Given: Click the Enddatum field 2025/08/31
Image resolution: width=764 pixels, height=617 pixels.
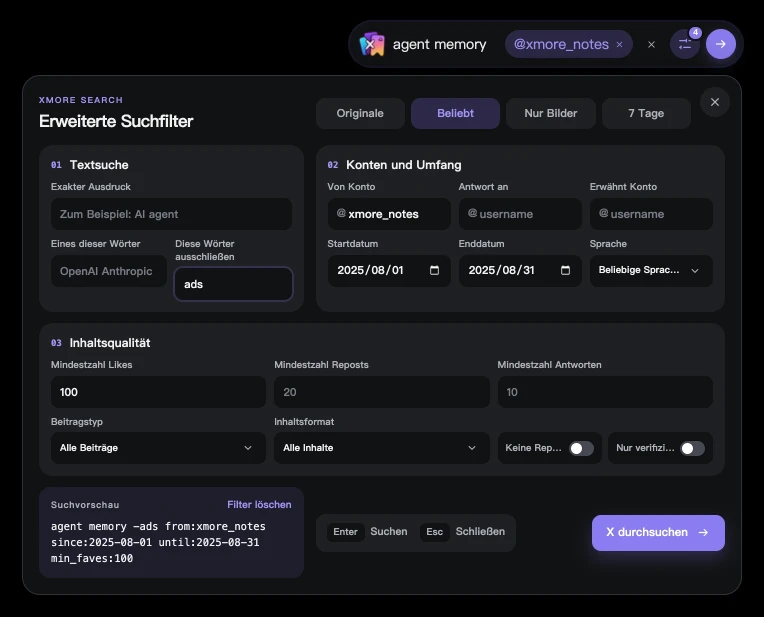Looking at the screenshot, I should tap(520, 270).
